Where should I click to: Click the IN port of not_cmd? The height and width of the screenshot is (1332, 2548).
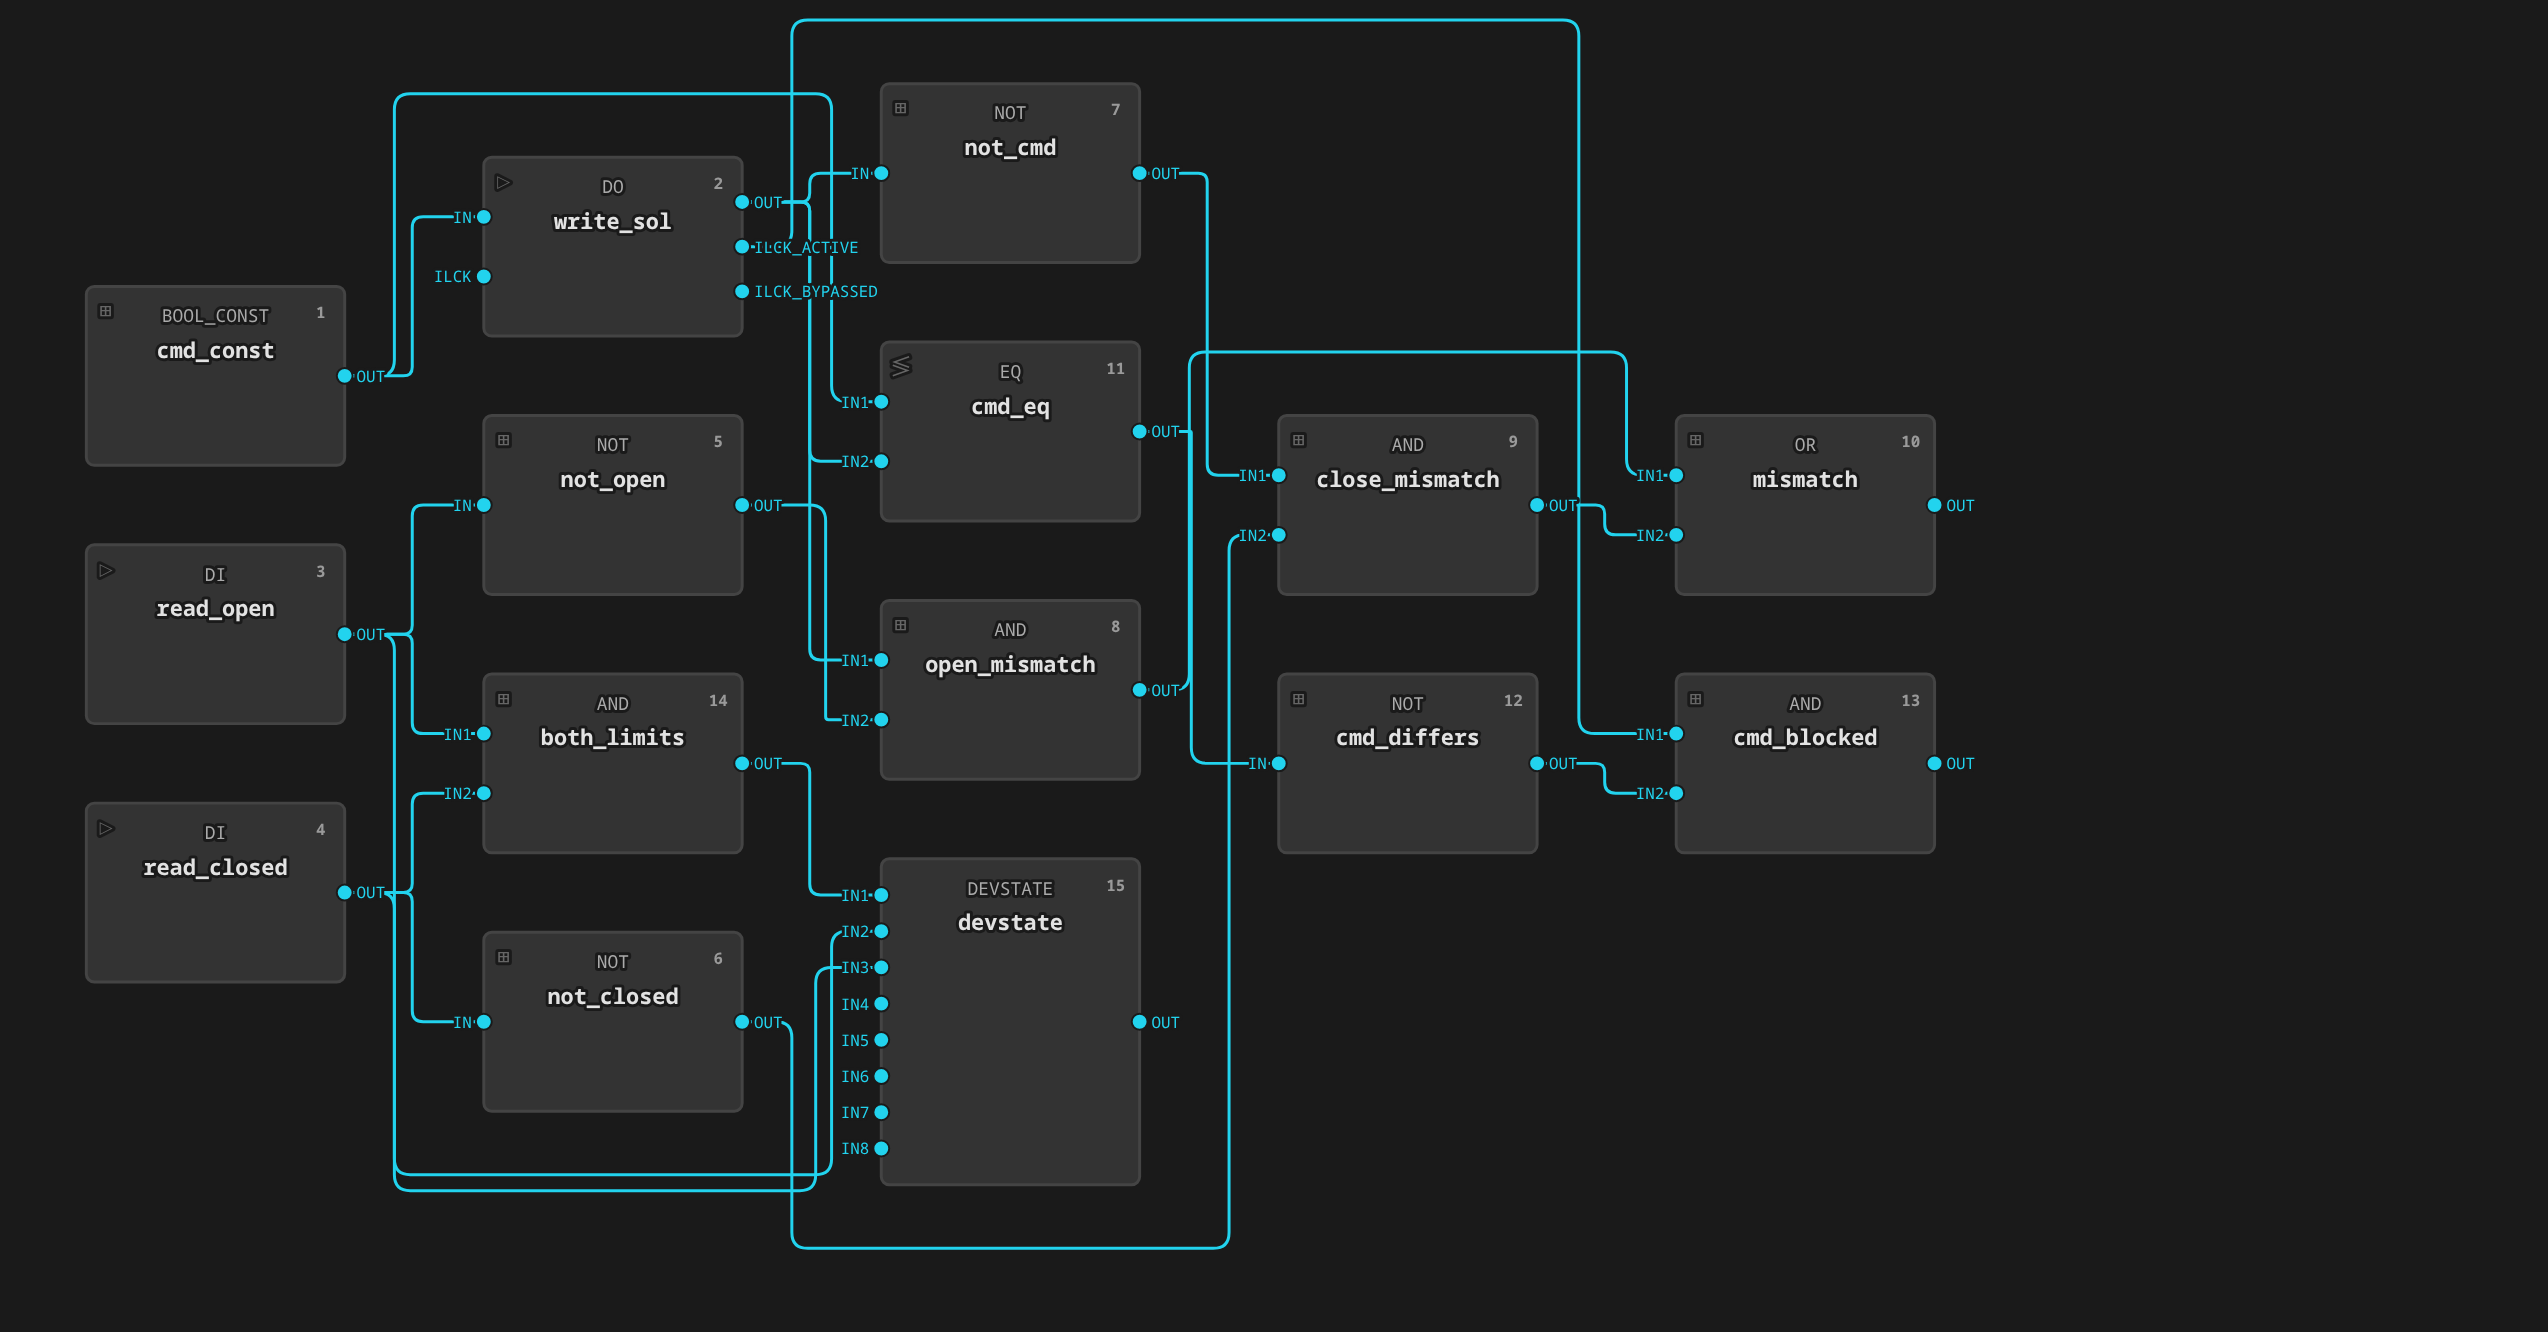[x=881, y=173]
